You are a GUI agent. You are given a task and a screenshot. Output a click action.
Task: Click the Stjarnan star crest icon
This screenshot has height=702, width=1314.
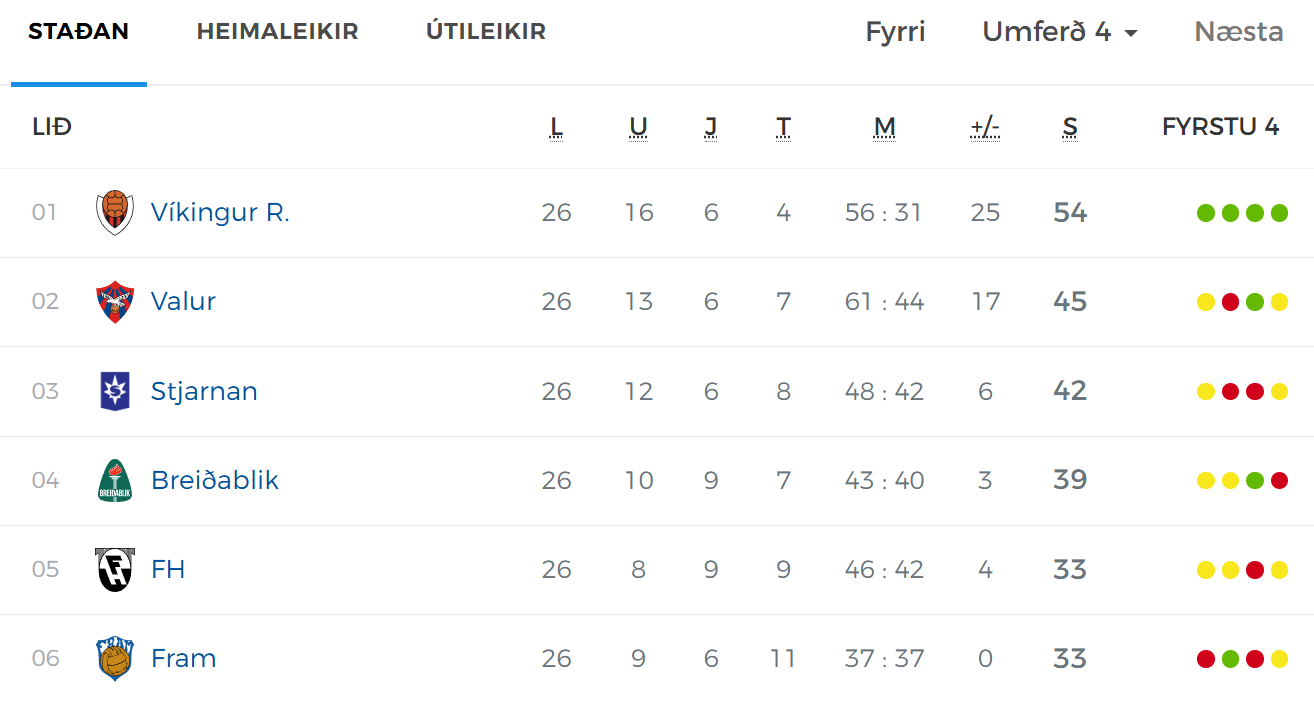coord(115,391)
